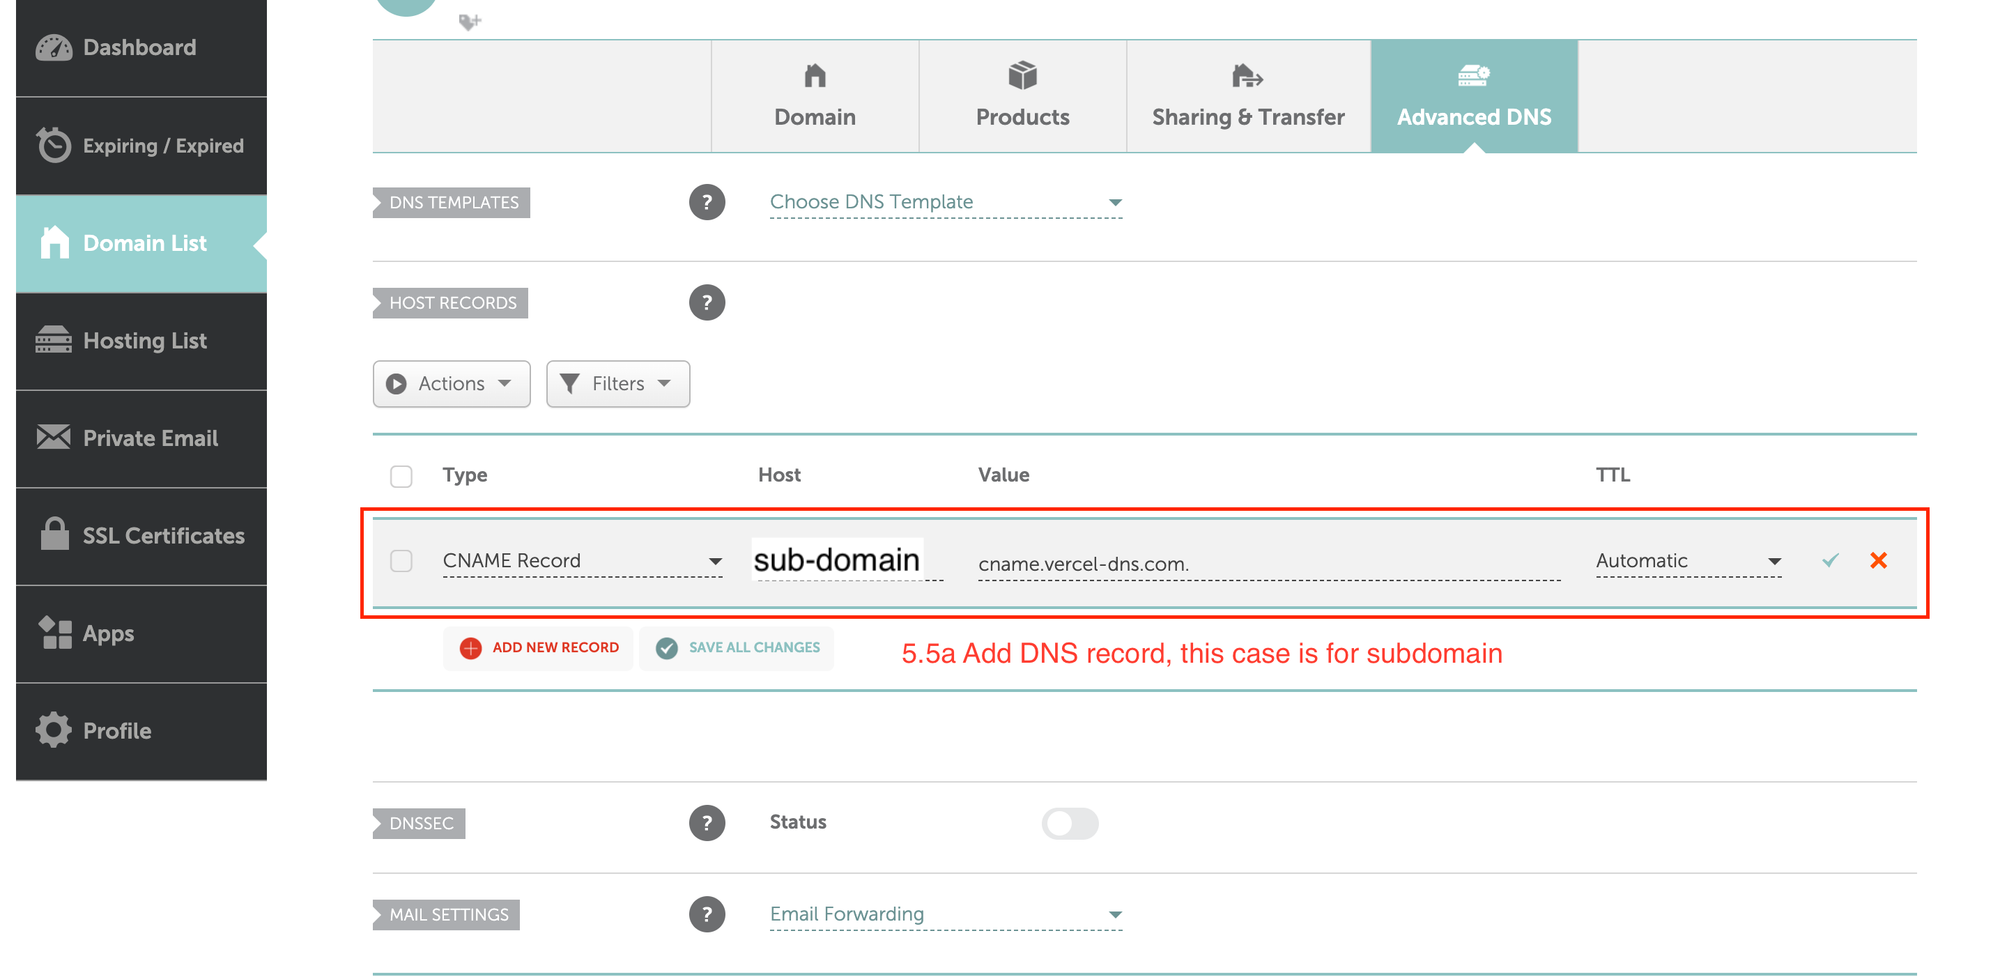Click the DNSSEC help question mark icon

706,823
